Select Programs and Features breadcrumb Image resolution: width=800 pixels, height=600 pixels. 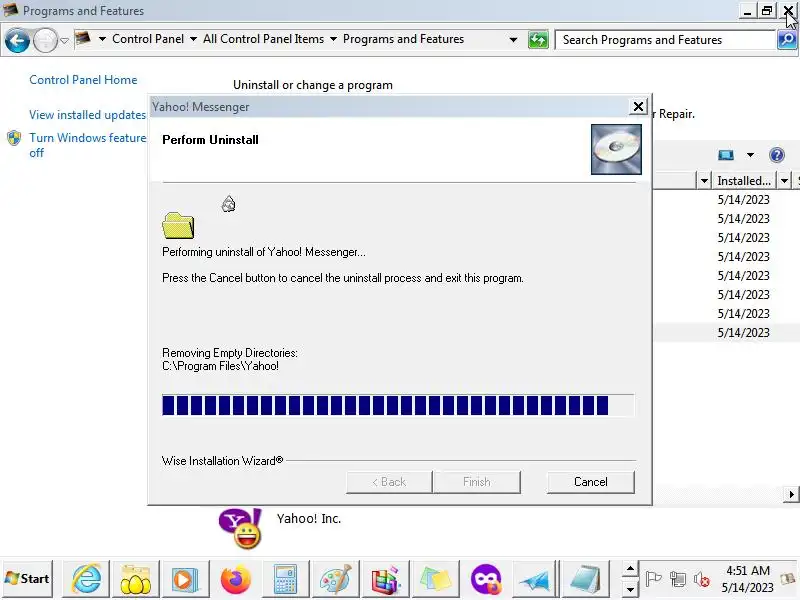403,39
